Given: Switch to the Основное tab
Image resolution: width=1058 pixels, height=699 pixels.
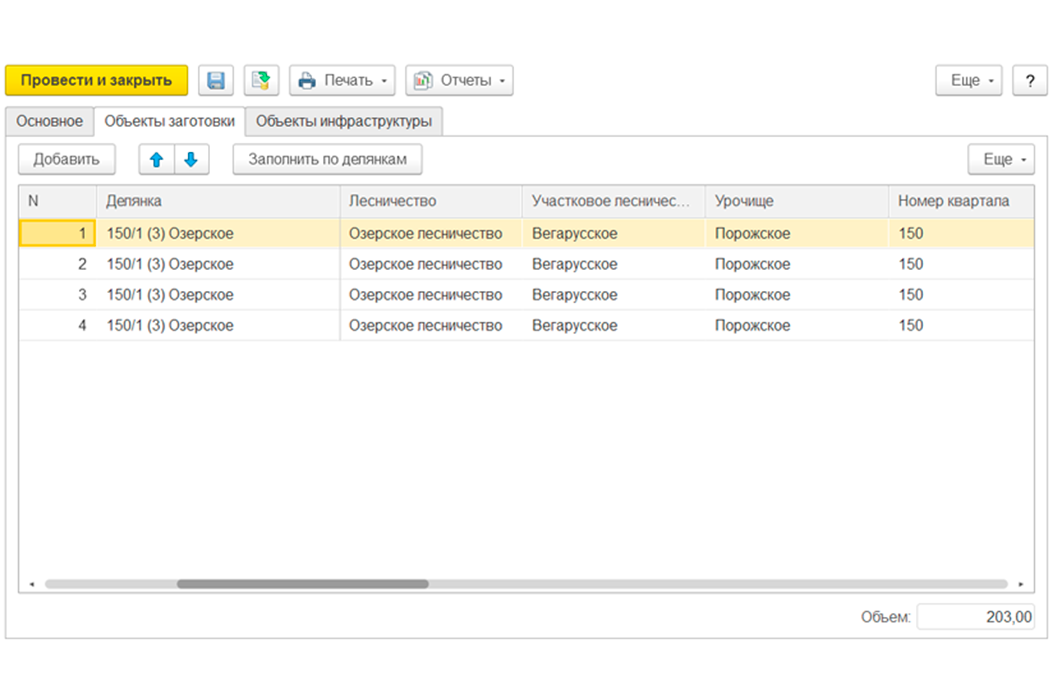Looking at the screenshot, I should [49, 121].
